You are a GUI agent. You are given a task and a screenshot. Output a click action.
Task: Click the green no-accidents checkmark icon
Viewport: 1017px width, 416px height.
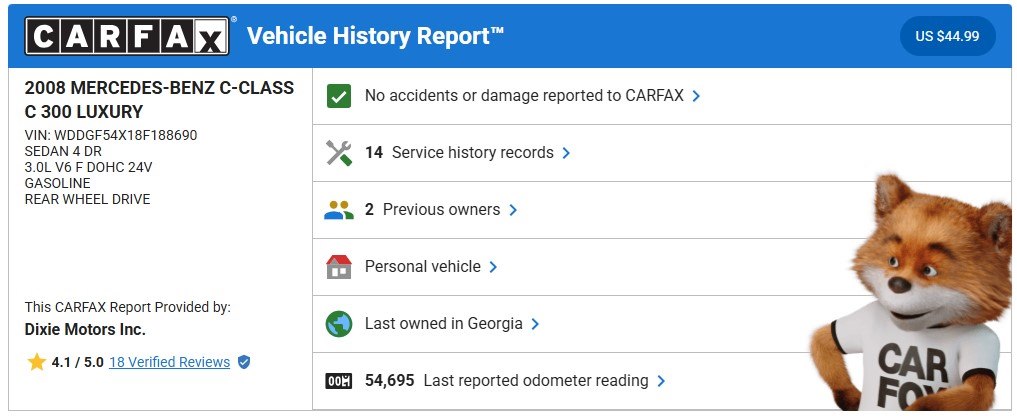pos(339,96)
